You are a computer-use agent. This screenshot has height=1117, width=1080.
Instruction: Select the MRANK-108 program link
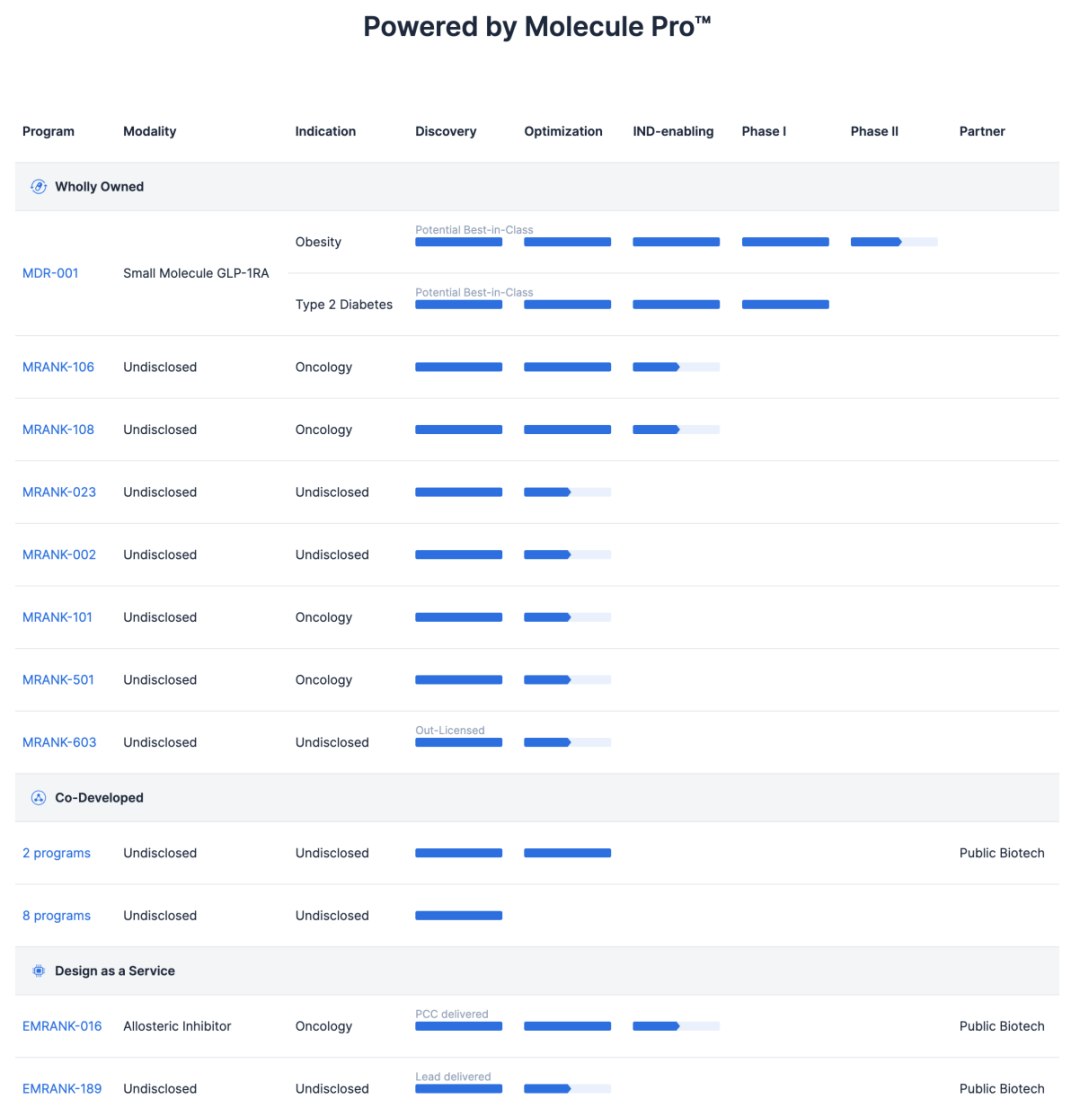coord(58,430)
